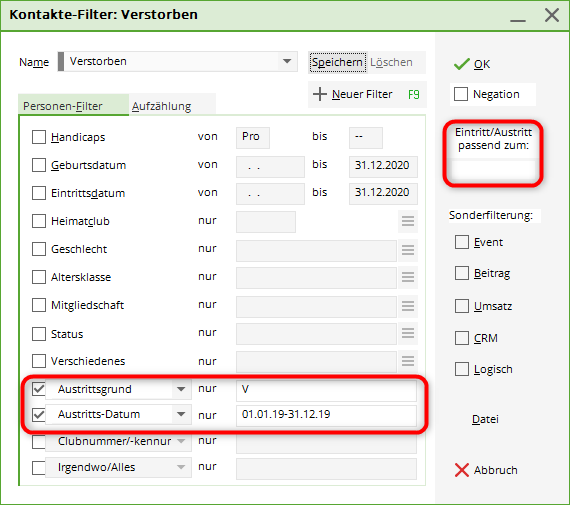Open the list icon beside Mitgliedschaft
Screen dimensions: 570x505
(408, 306)
